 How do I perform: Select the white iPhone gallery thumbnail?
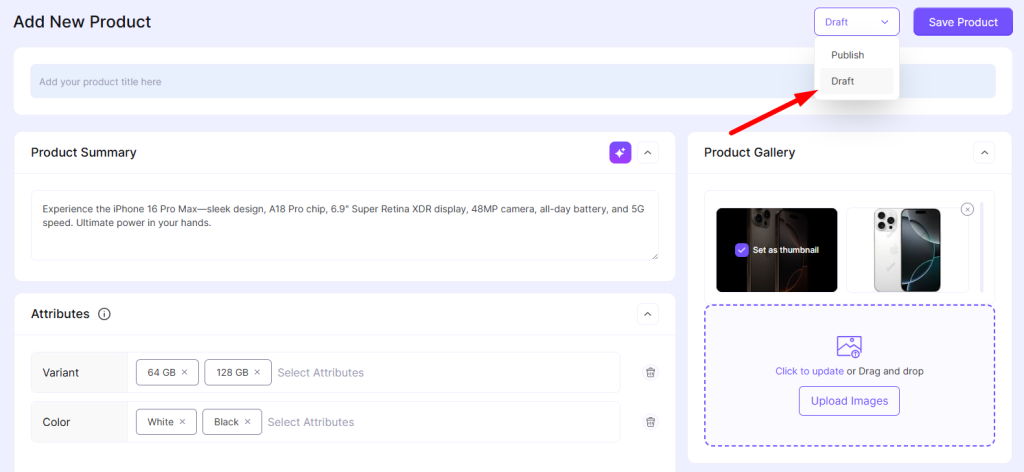tap(907, 250)
